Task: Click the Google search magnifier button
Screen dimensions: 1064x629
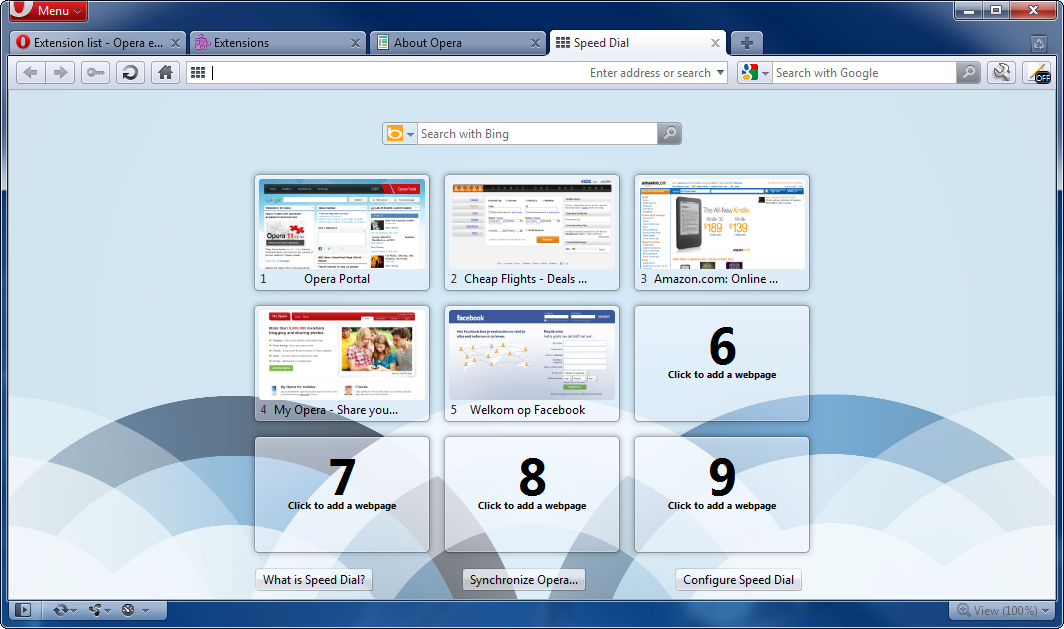Action: tap(968, 73)
